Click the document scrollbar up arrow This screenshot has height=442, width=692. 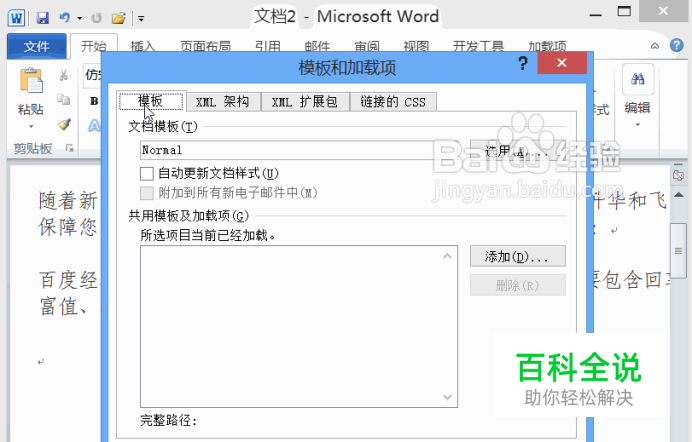(x=679, y=195)
